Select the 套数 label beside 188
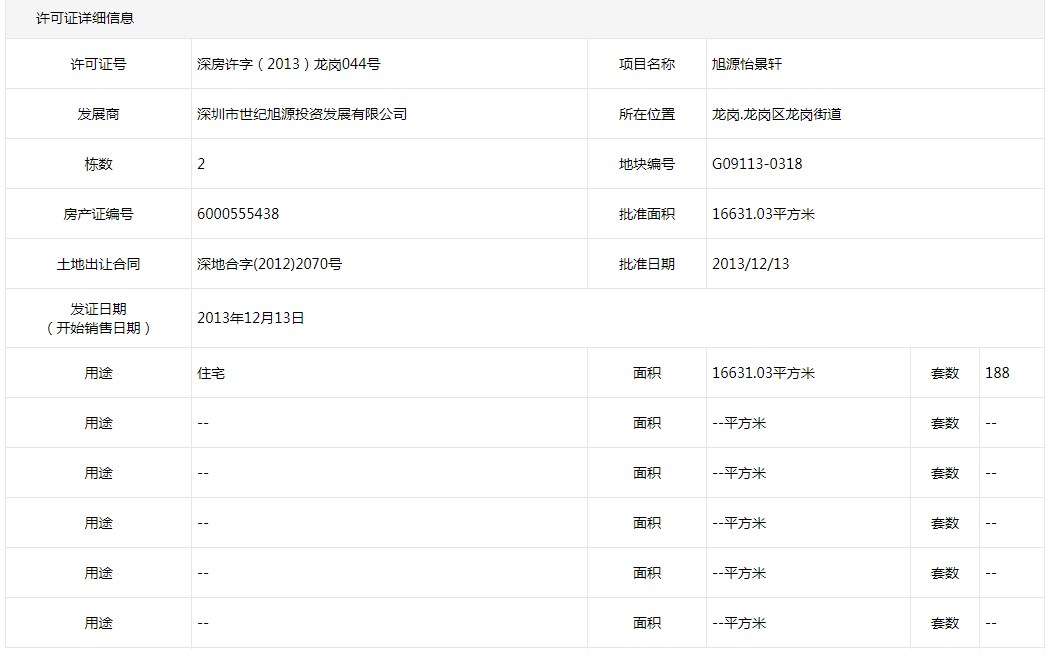 point(945,373)
